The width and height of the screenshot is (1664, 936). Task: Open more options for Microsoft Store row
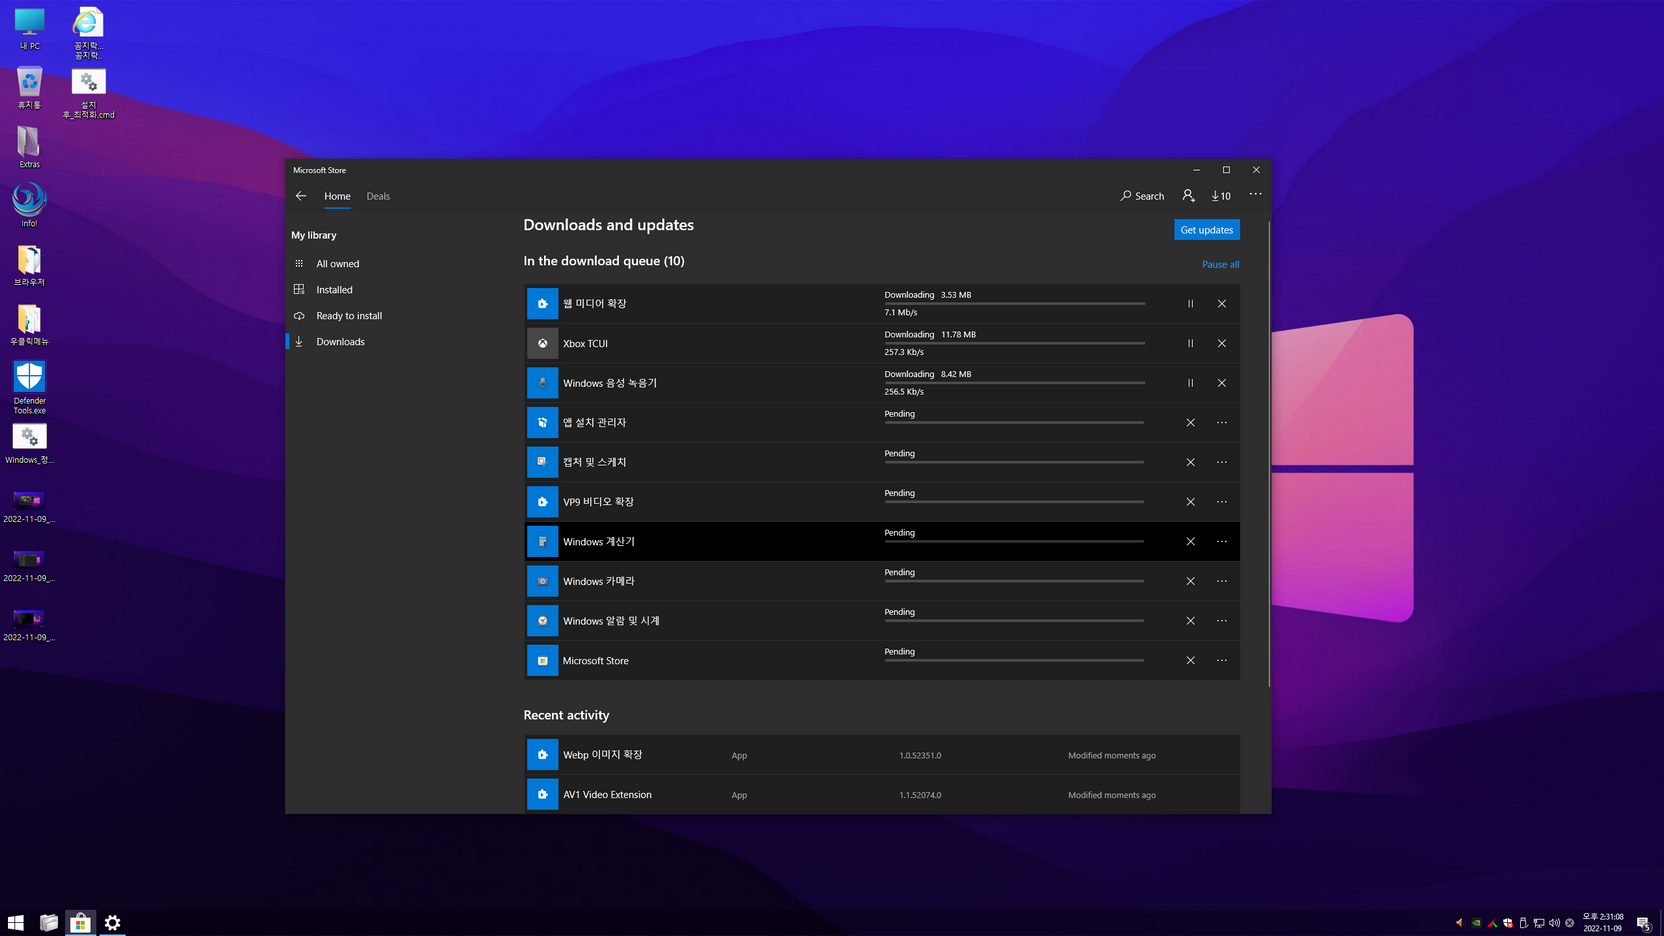(1222, 660)
